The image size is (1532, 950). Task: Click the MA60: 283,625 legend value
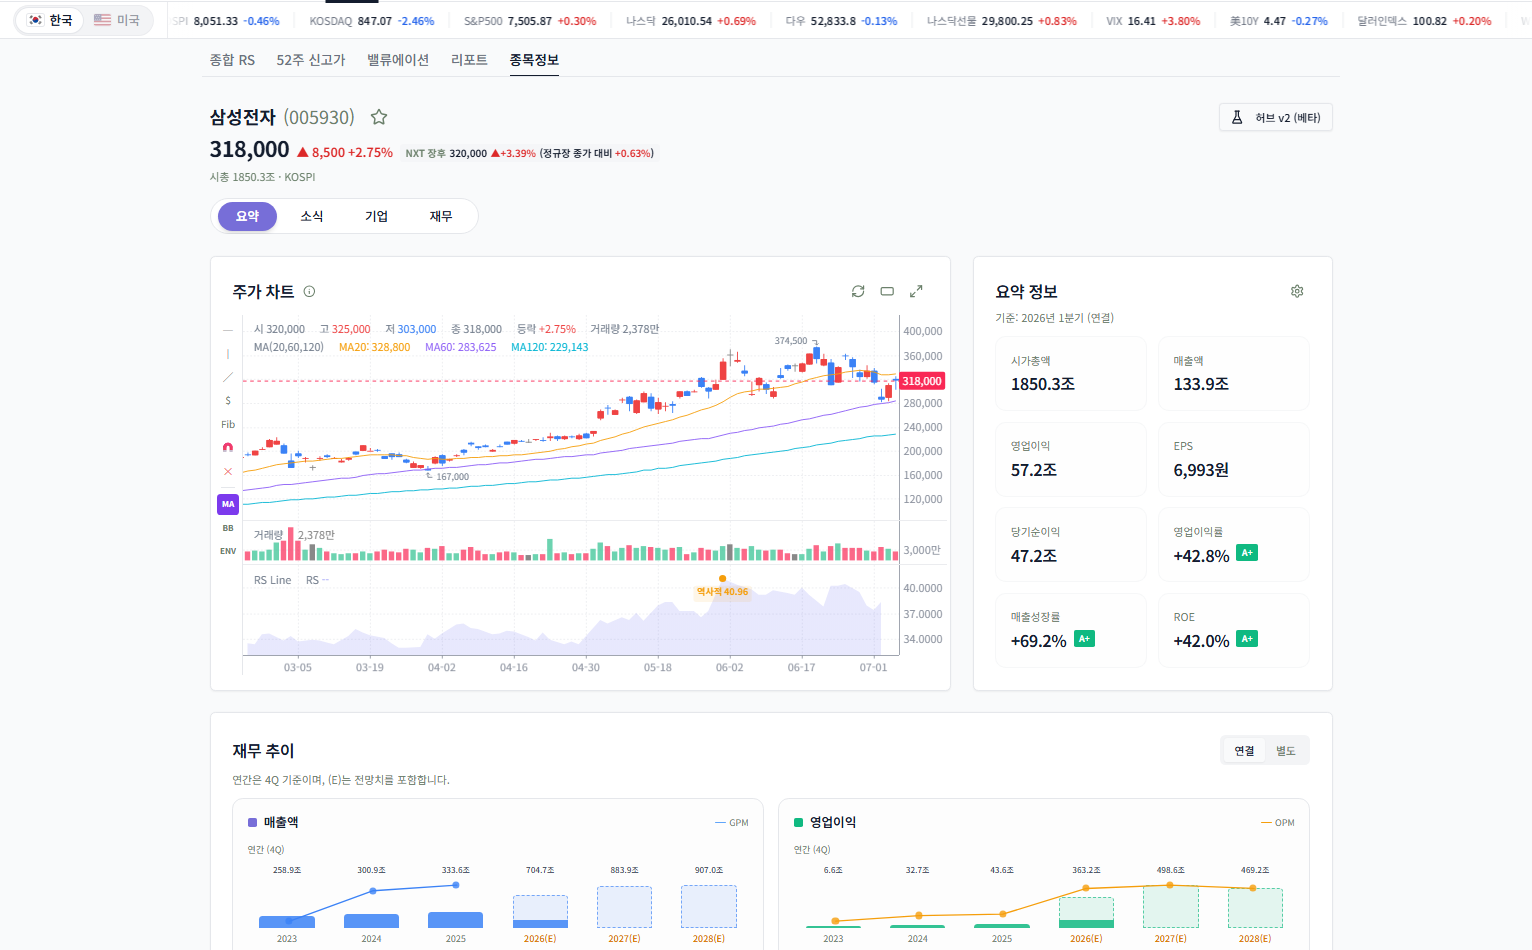(x=460, y=347)
